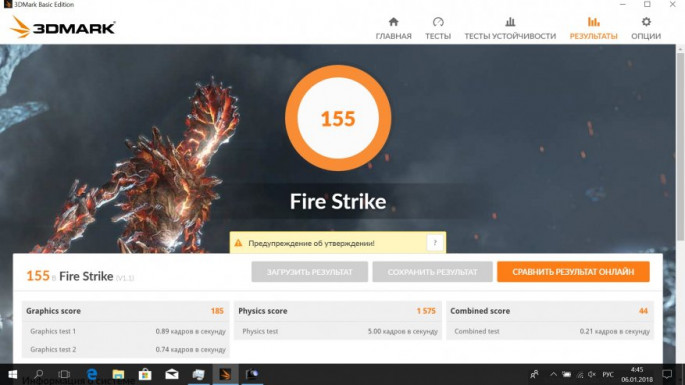Expand hidden system tray icons chevron
Image resolution: width=685 pixels, height=385 pixels.
pos(553,375)
